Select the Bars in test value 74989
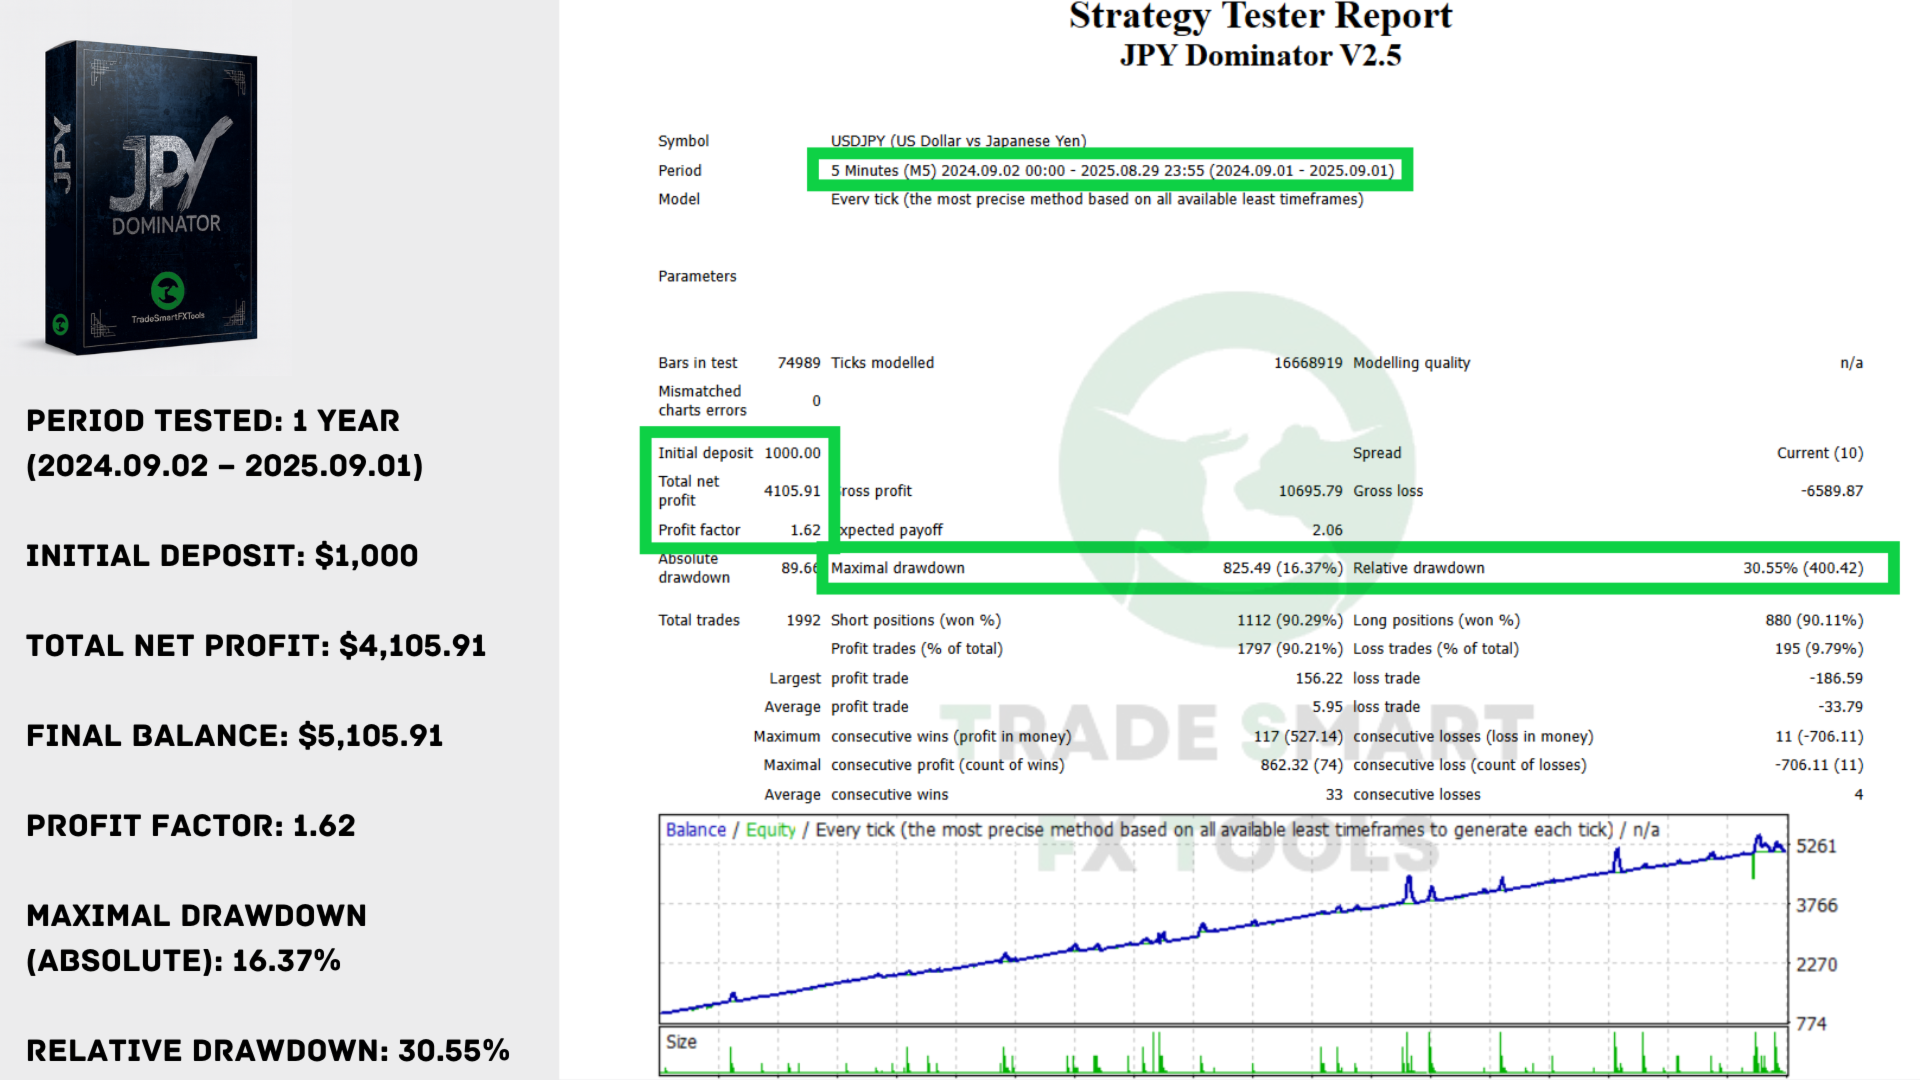The height and width of the screenshot is (1080, 1920). [799, 363]
